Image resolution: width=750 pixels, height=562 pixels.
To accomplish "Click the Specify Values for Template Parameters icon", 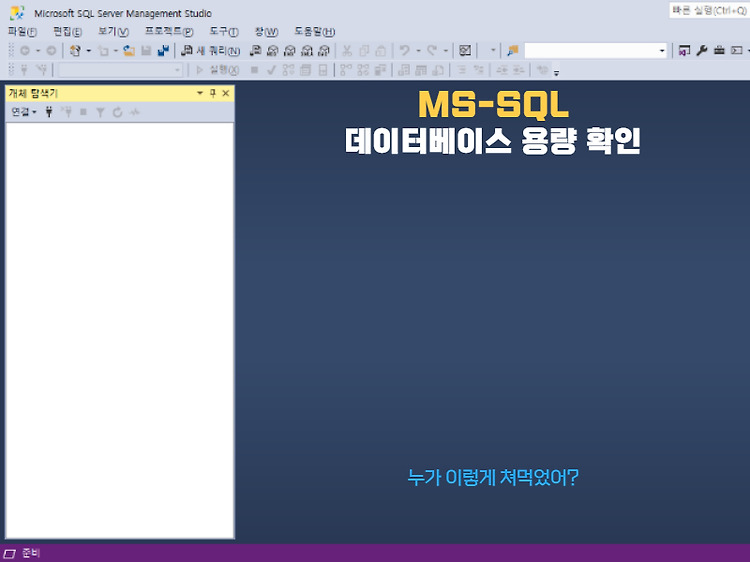I will click(x=542, y=70).
